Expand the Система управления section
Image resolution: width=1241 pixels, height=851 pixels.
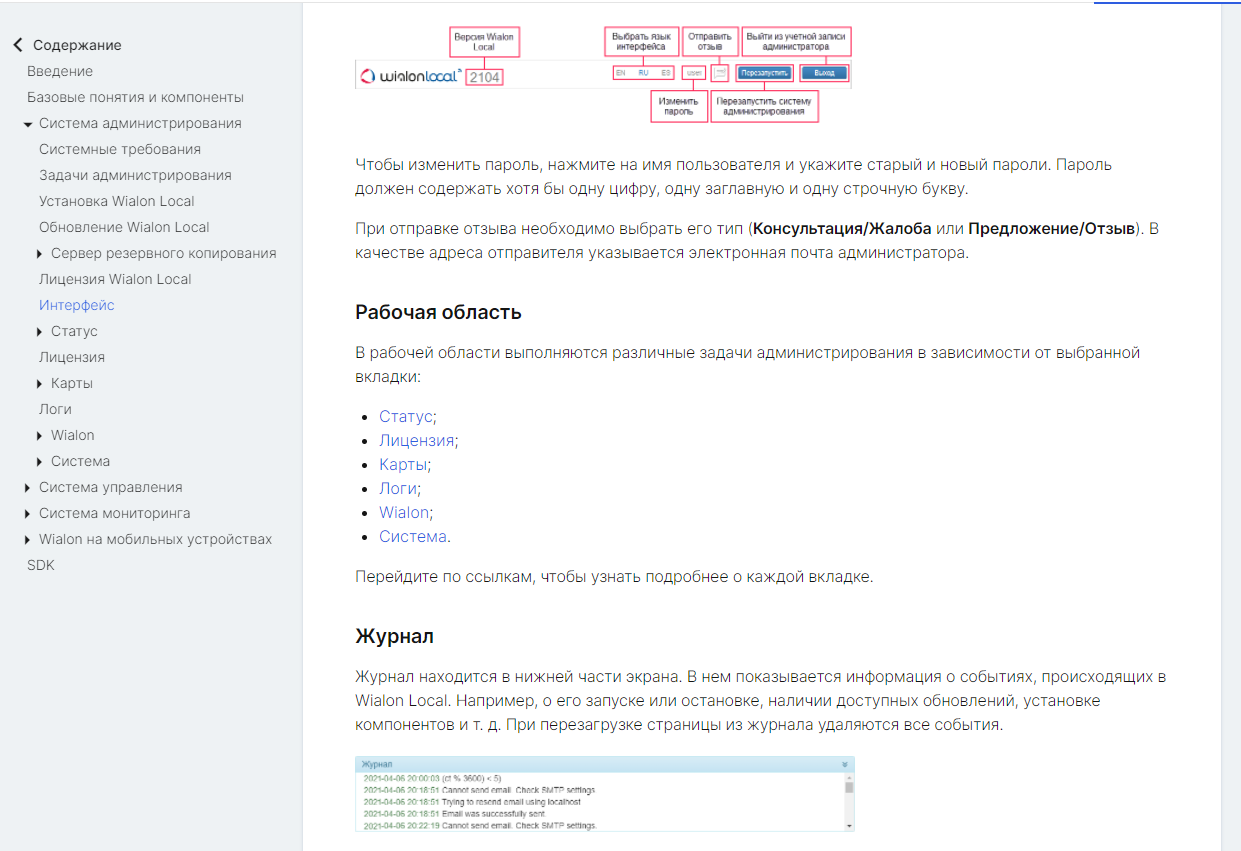28,488
